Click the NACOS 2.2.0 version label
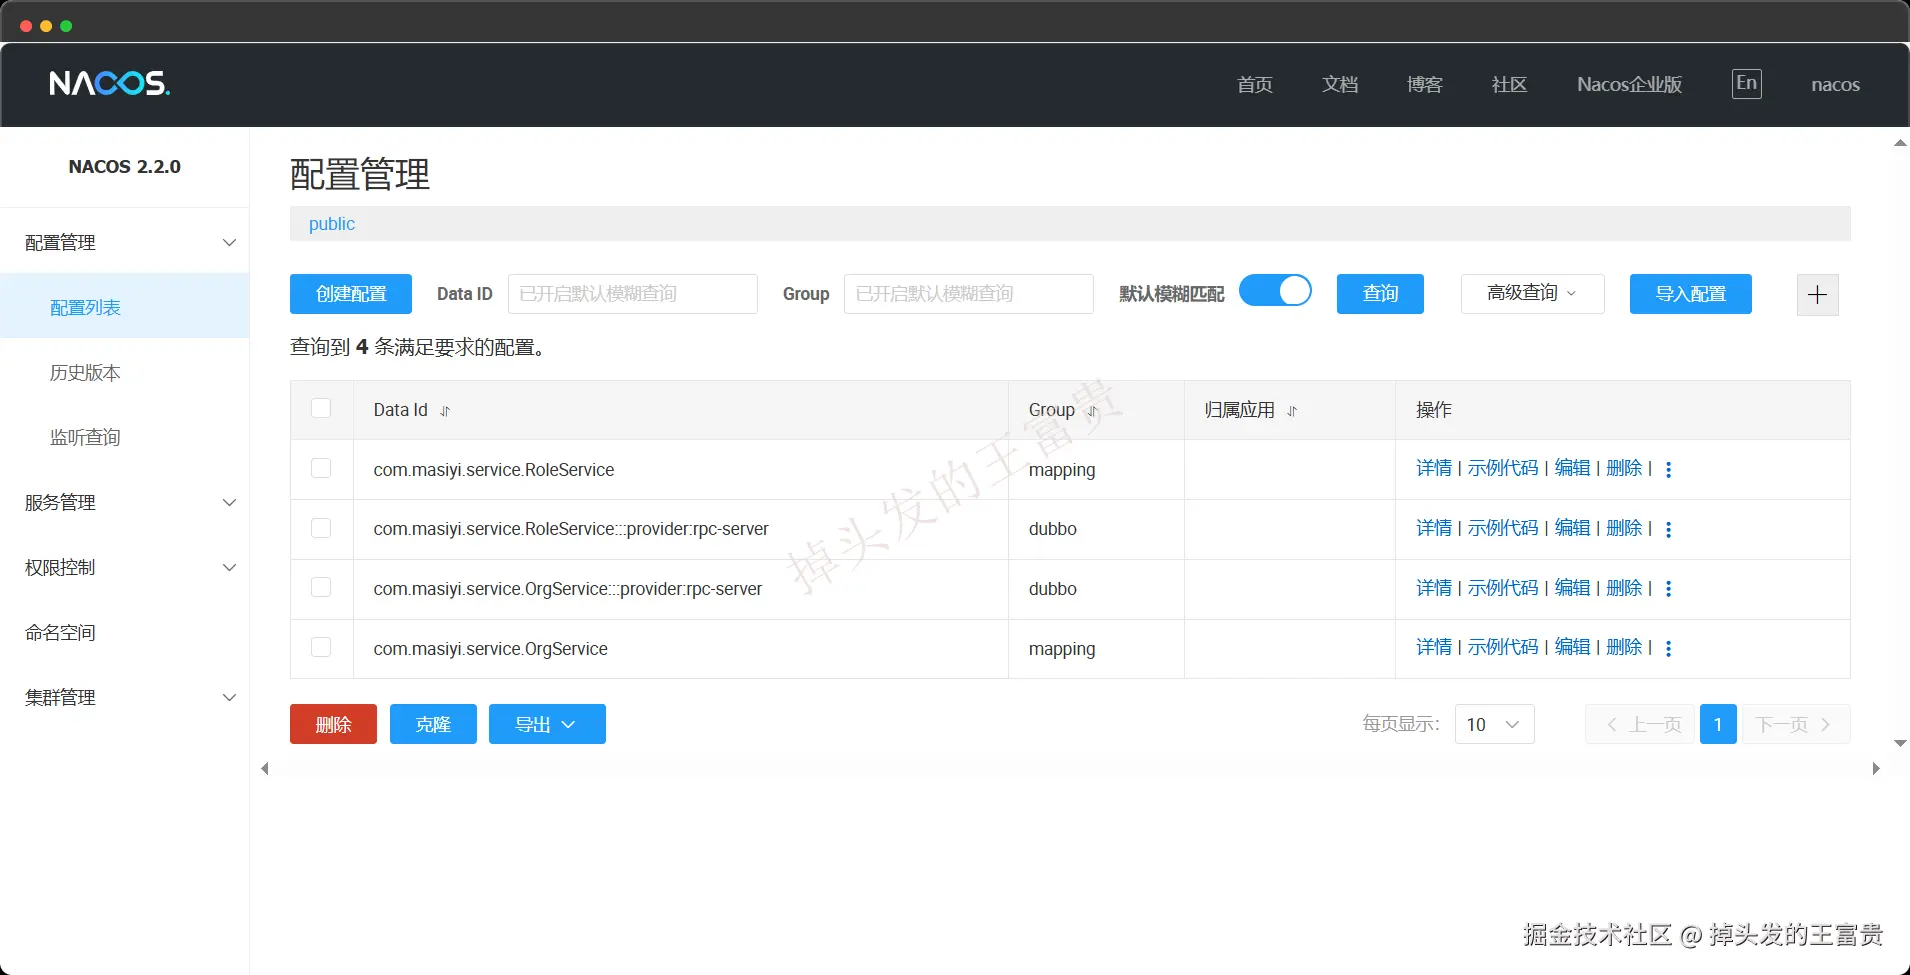The image size is (1910, 975). pos(125,167)
